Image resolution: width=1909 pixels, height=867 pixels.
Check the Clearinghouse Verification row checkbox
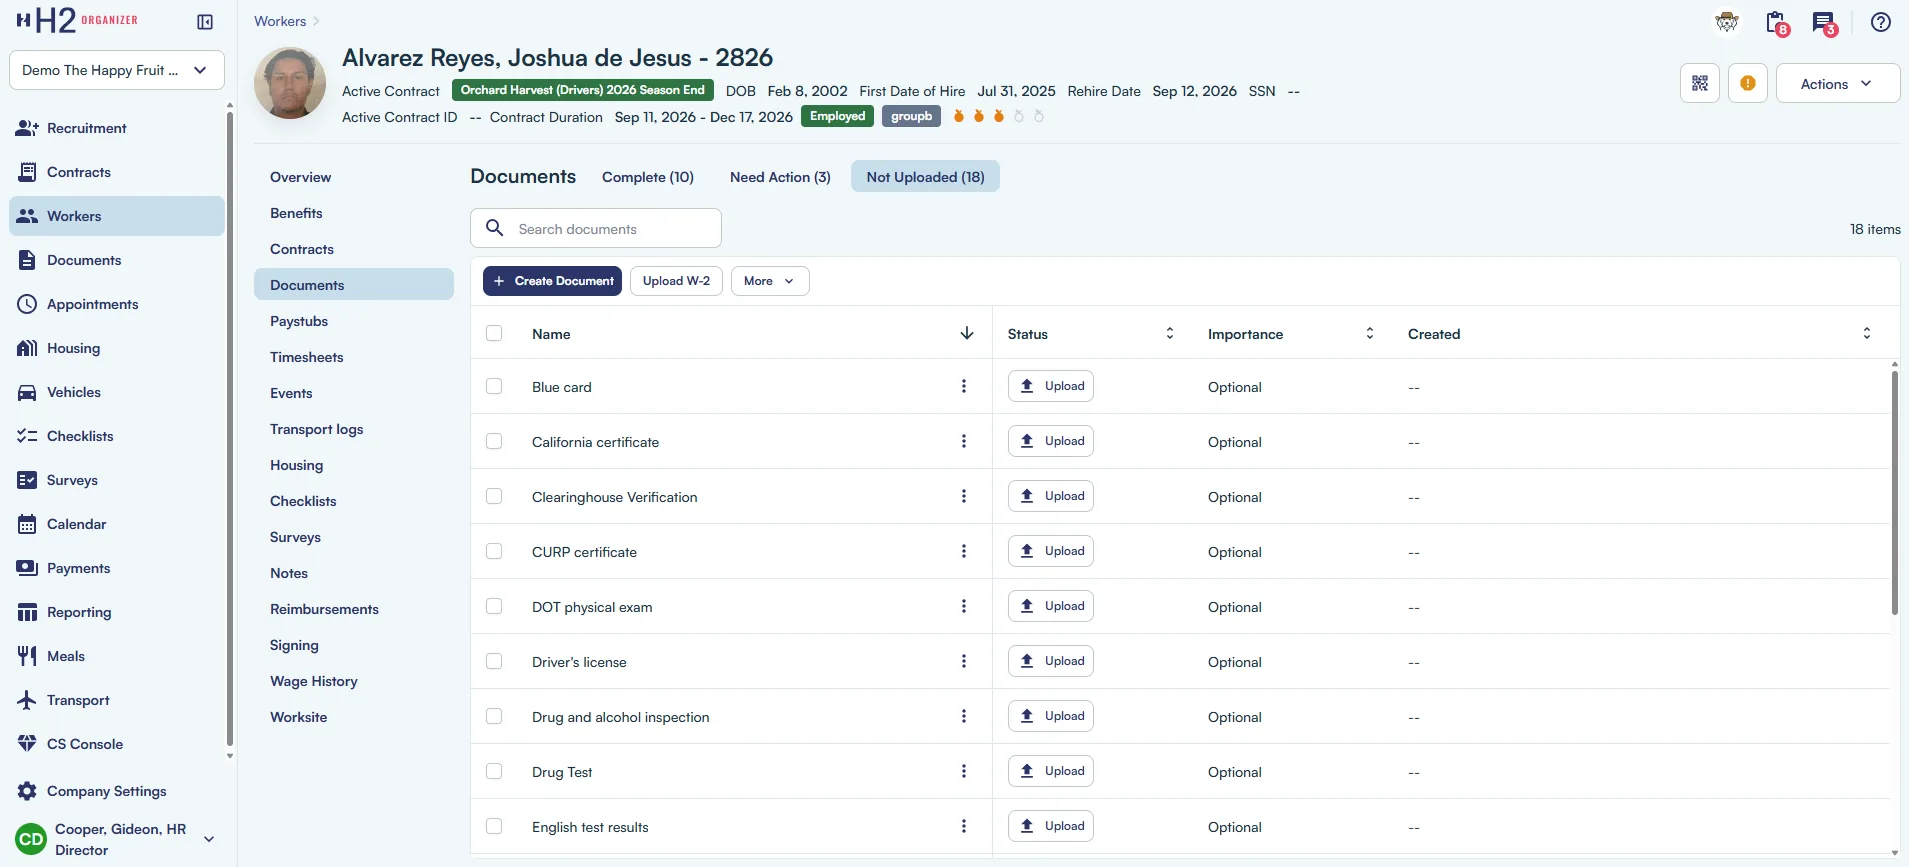coord(494,496)
